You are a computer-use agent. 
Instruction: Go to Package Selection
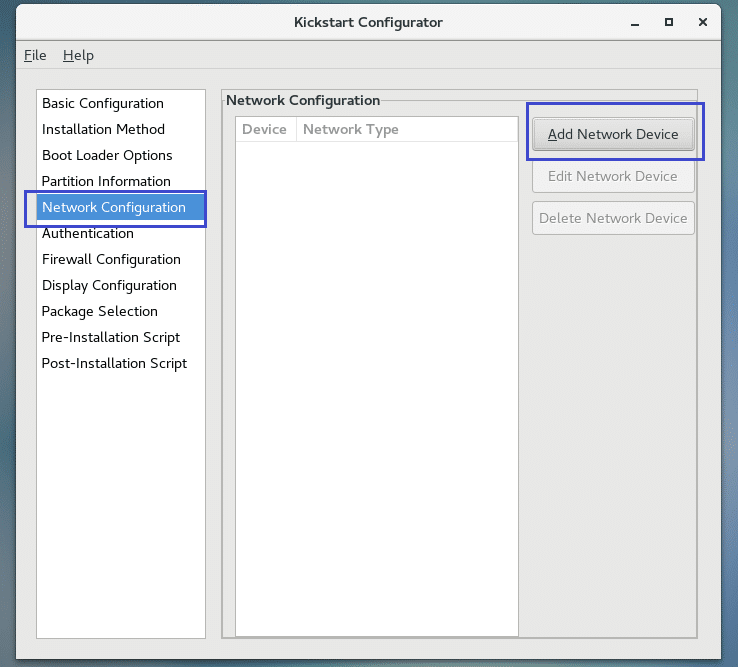point(99,311)
